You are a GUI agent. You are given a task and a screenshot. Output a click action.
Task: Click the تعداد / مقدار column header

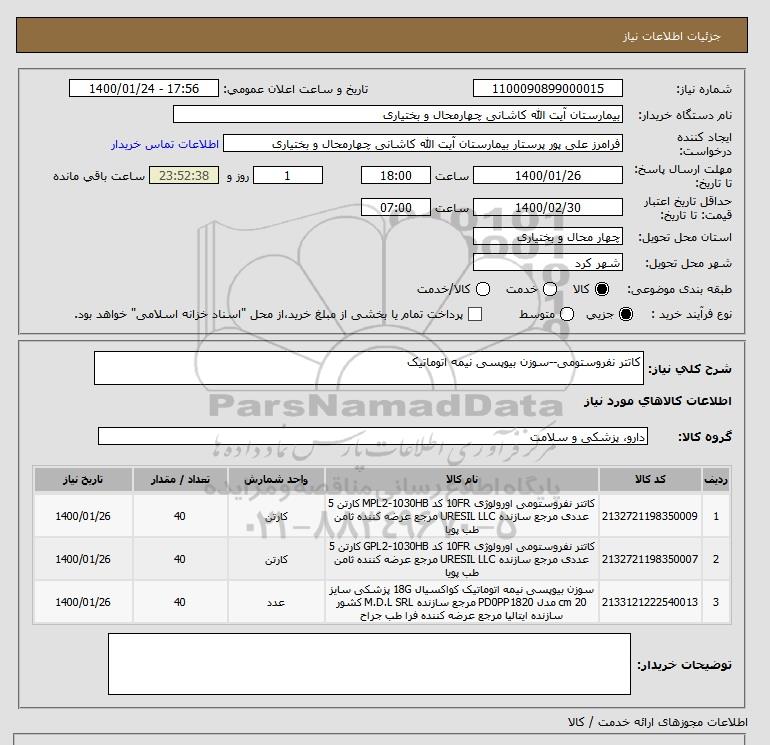point(180,479)
